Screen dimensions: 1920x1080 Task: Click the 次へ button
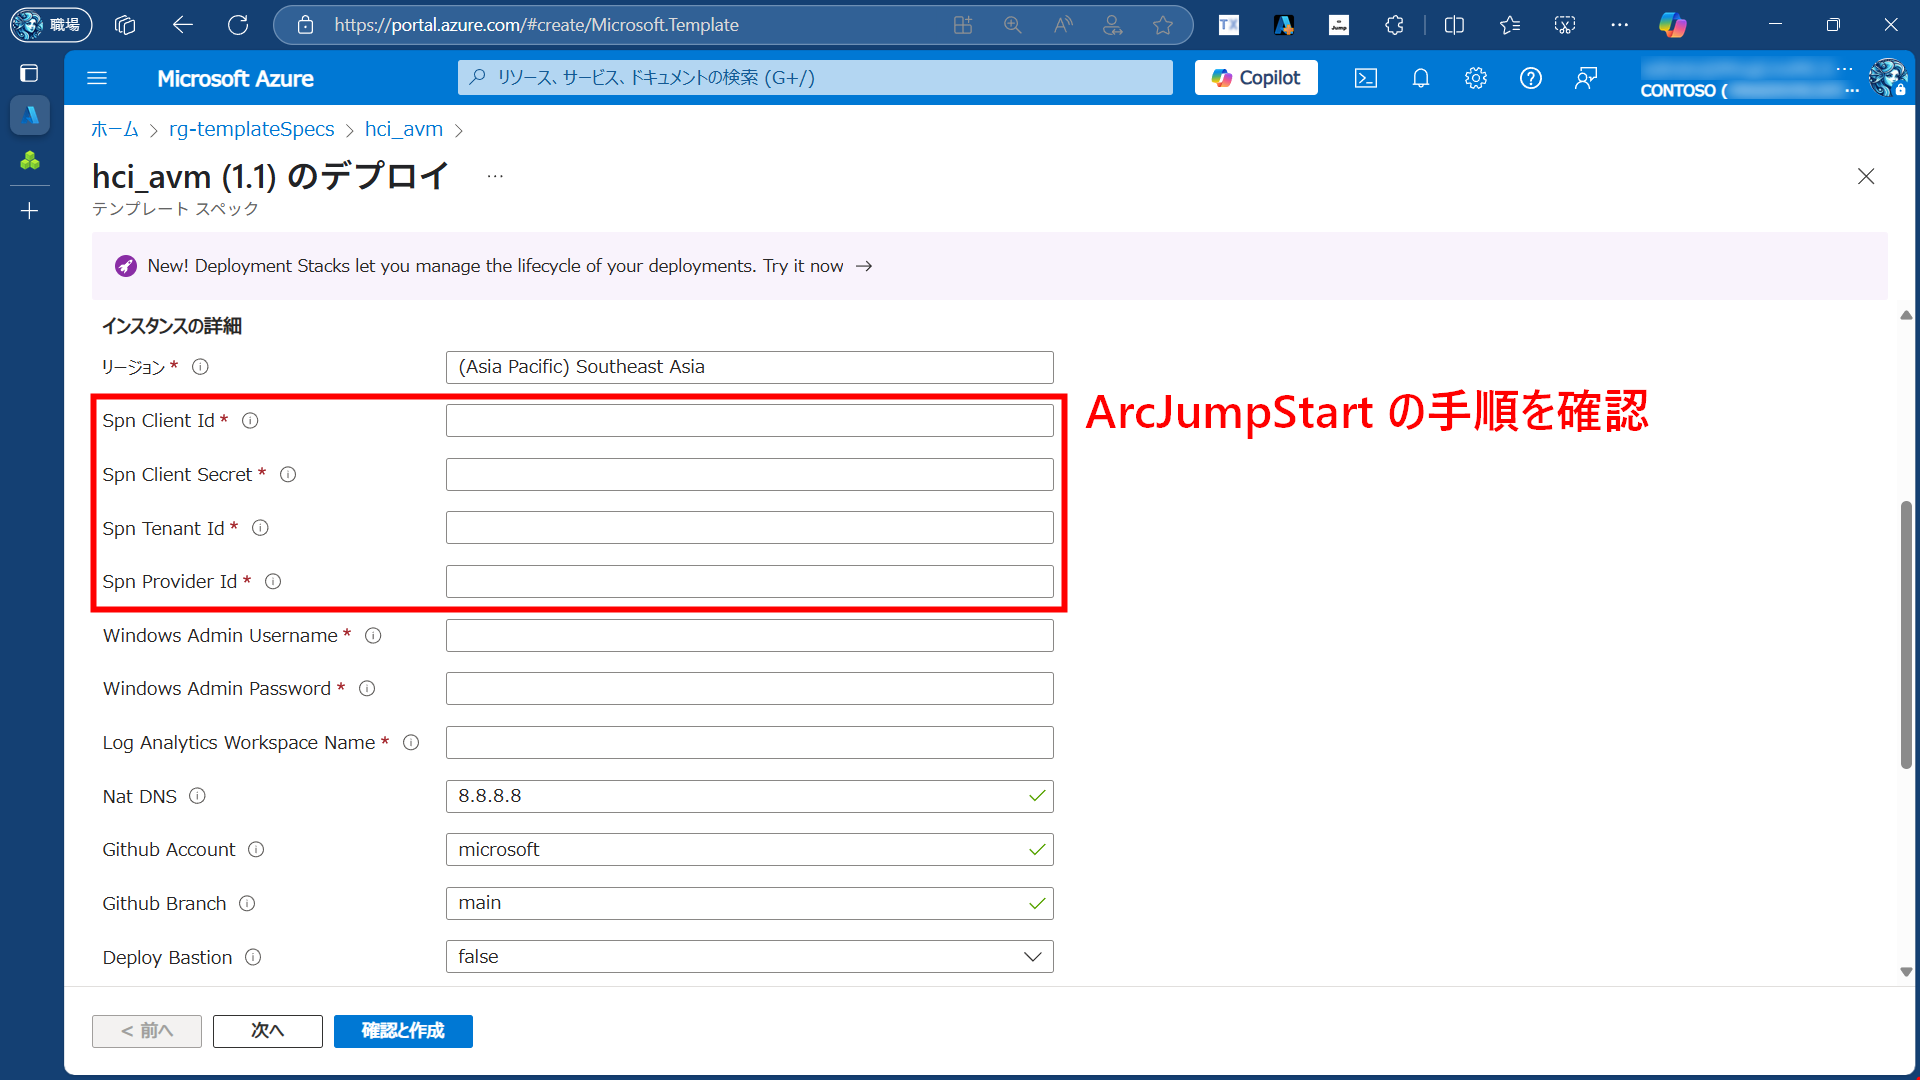[267, 1031]
